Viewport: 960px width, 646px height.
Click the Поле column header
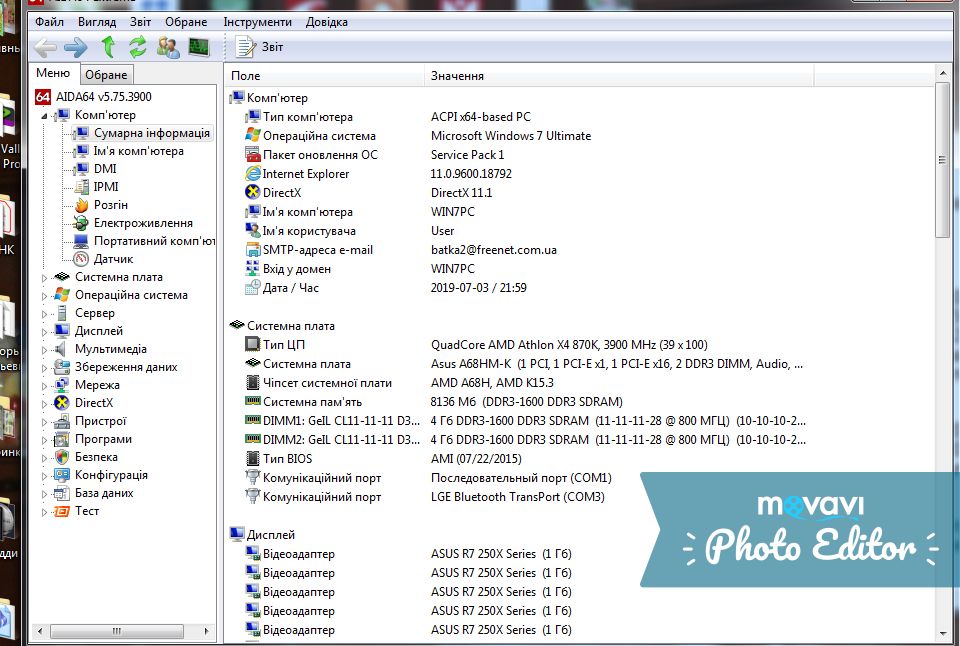(324, 76)
